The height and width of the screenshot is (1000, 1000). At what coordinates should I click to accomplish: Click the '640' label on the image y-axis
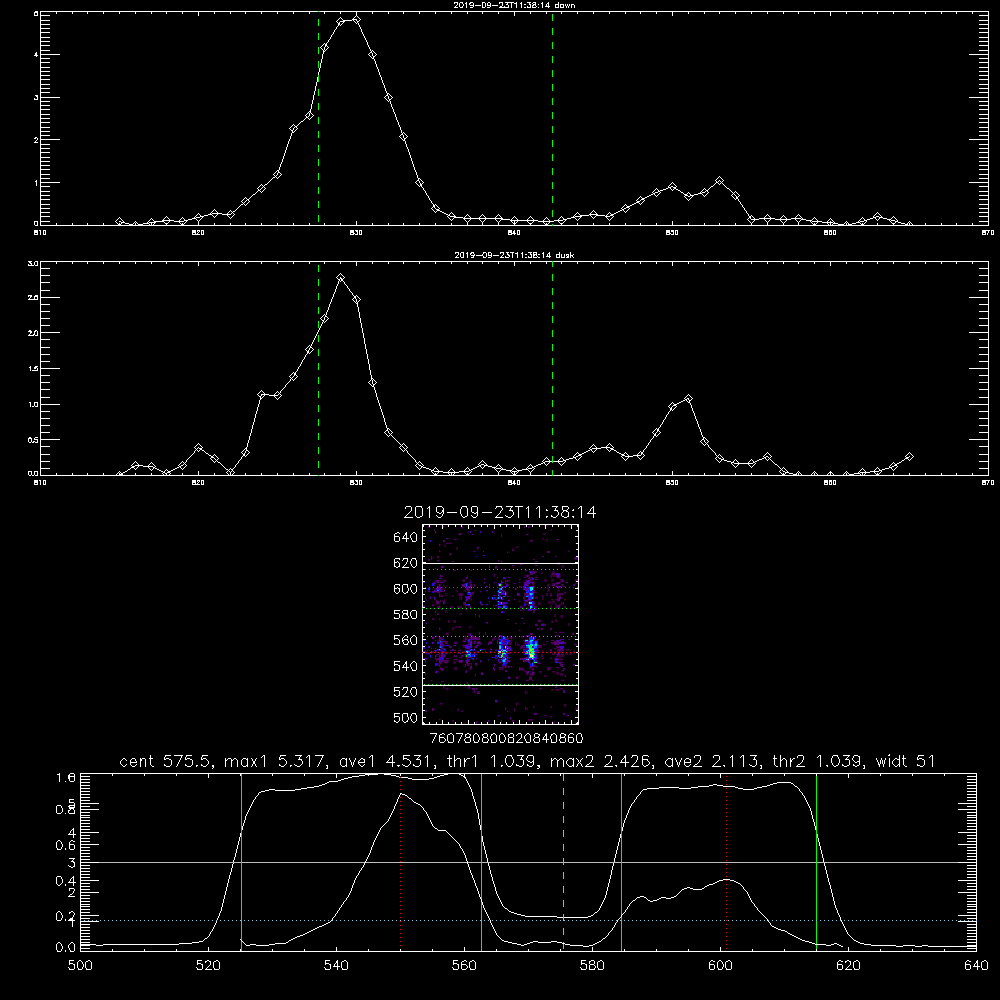point(406,538)
